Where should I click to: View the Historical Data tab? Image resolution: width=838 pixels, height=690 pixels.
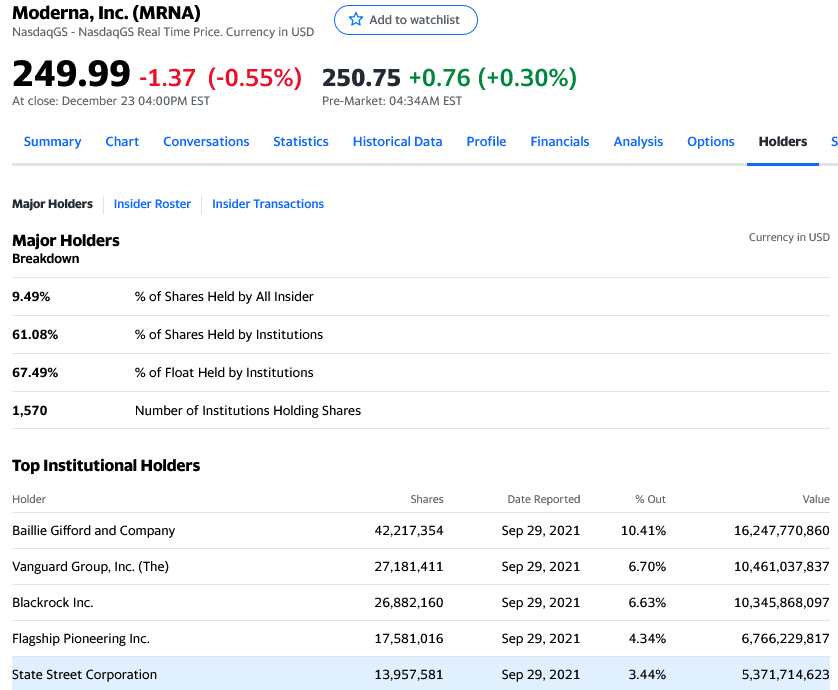398,142
